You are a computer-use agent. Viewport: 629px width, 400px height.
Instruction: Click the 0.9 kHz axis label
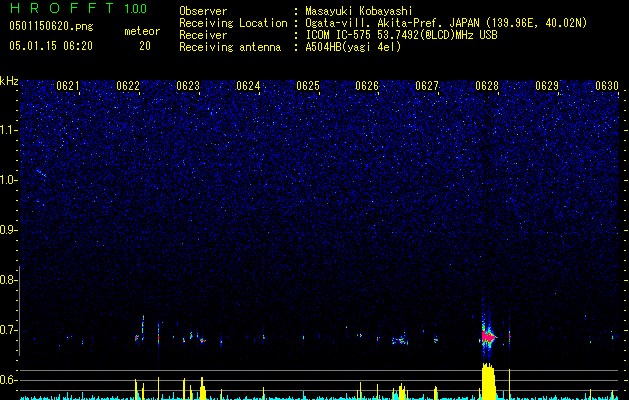pos(8,230)
